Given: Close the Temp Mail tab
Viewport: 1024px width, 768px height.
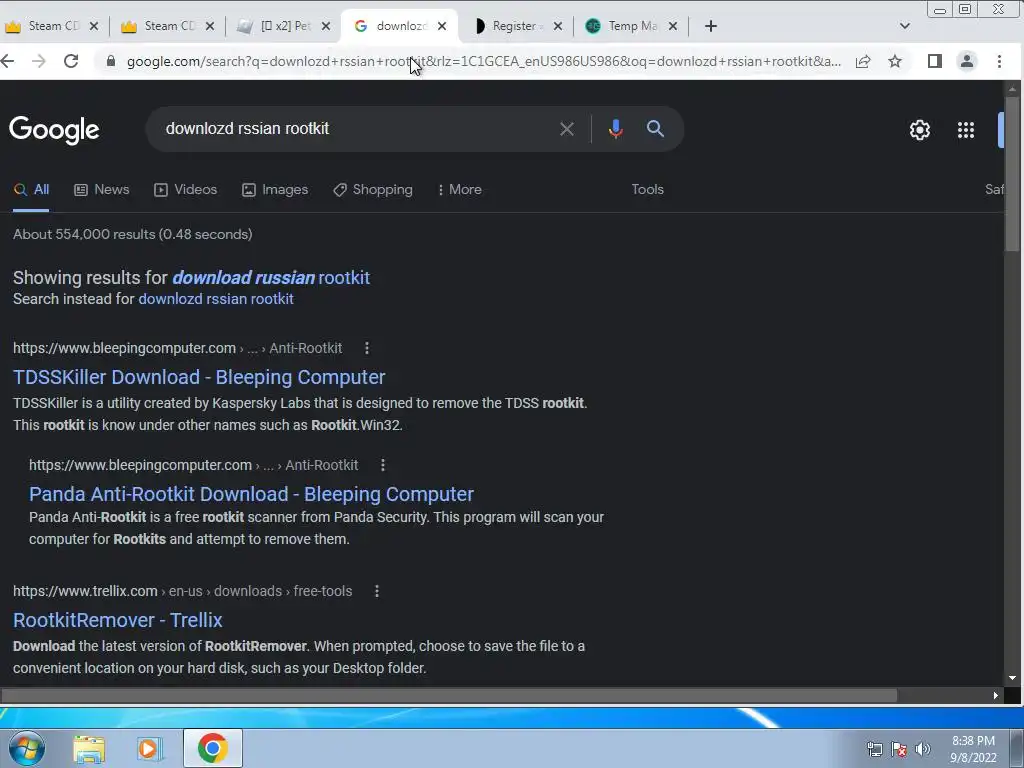Looking at the screenshot, I should [673, 26].
